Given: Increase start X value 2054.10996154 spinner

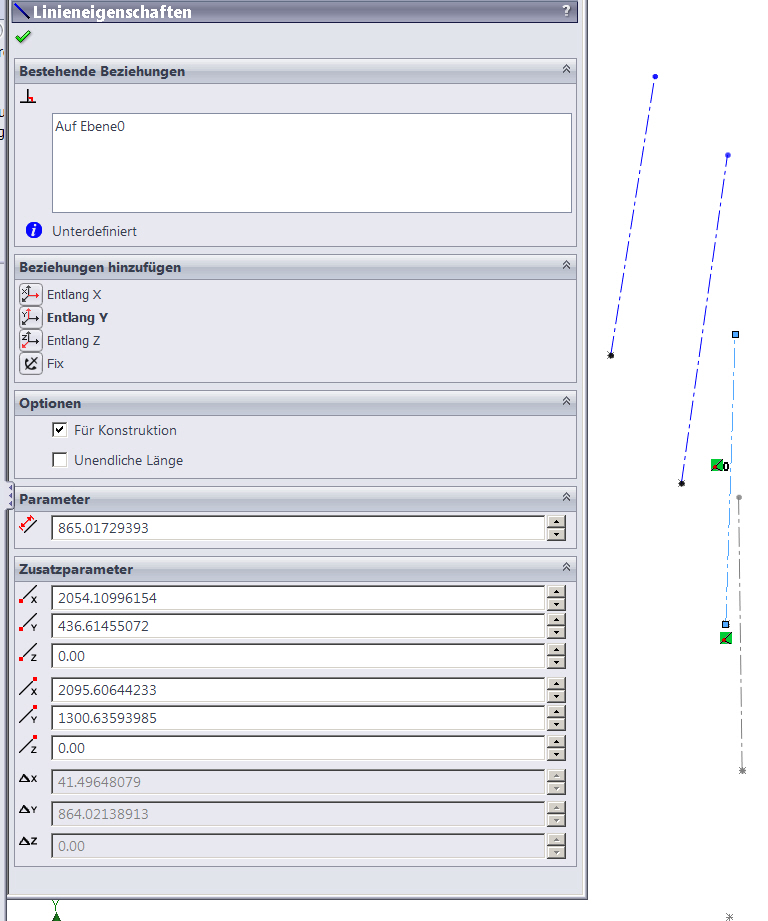Looking at the screenshot, I should pos(556,591).
